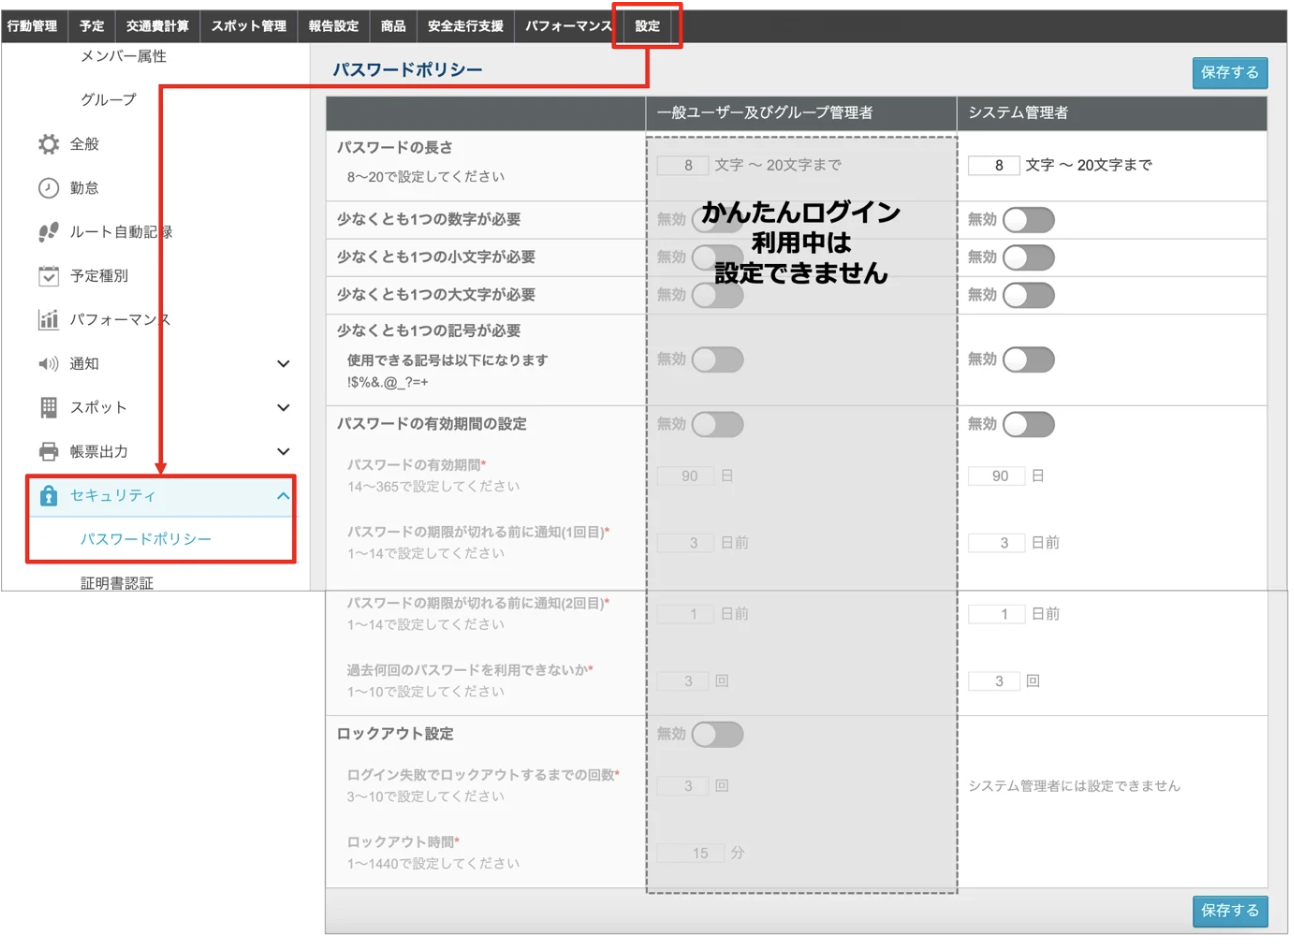Click system admin second notification days field
Viewport: 1294px width, 944px height.
tap(996, 615)
